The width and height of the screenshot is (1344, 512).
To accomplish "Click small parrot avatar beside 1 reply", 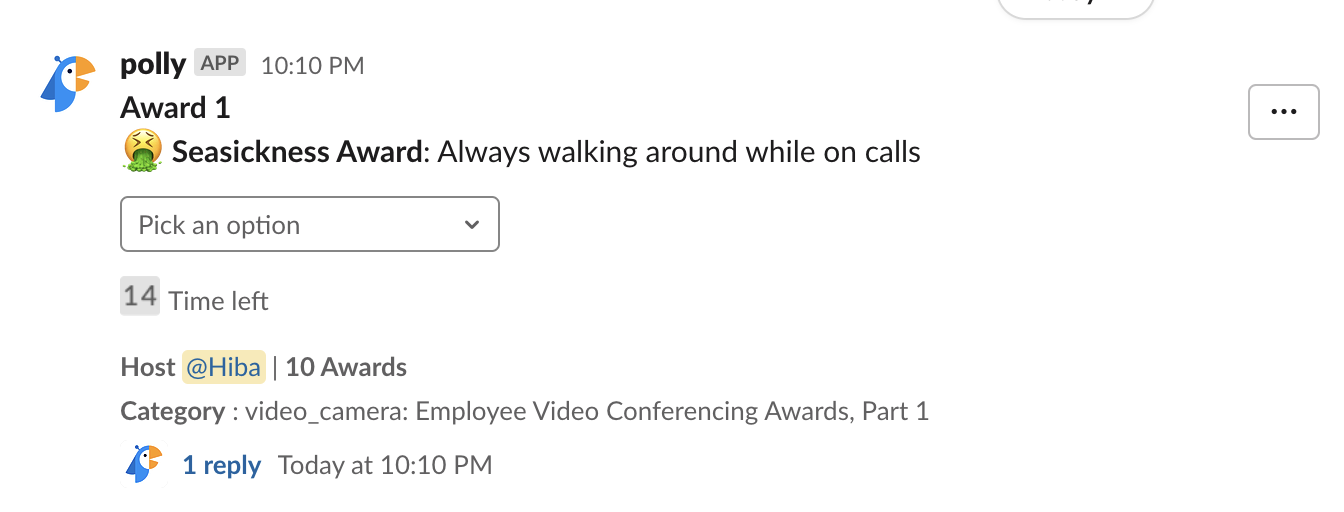I will point(144,464).
